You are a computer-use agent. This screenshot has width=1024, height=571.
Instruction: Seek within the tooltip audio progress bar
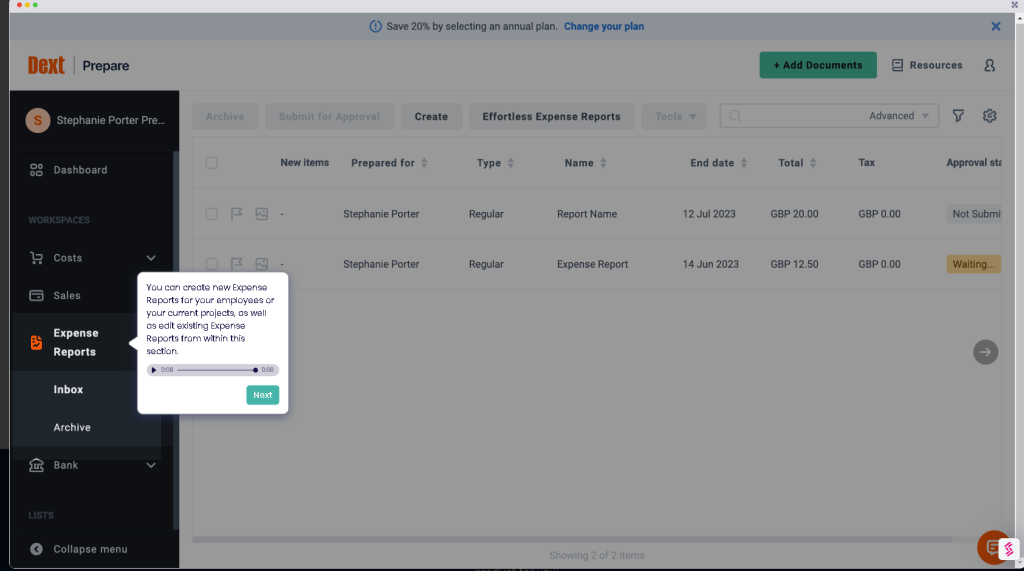216,370
